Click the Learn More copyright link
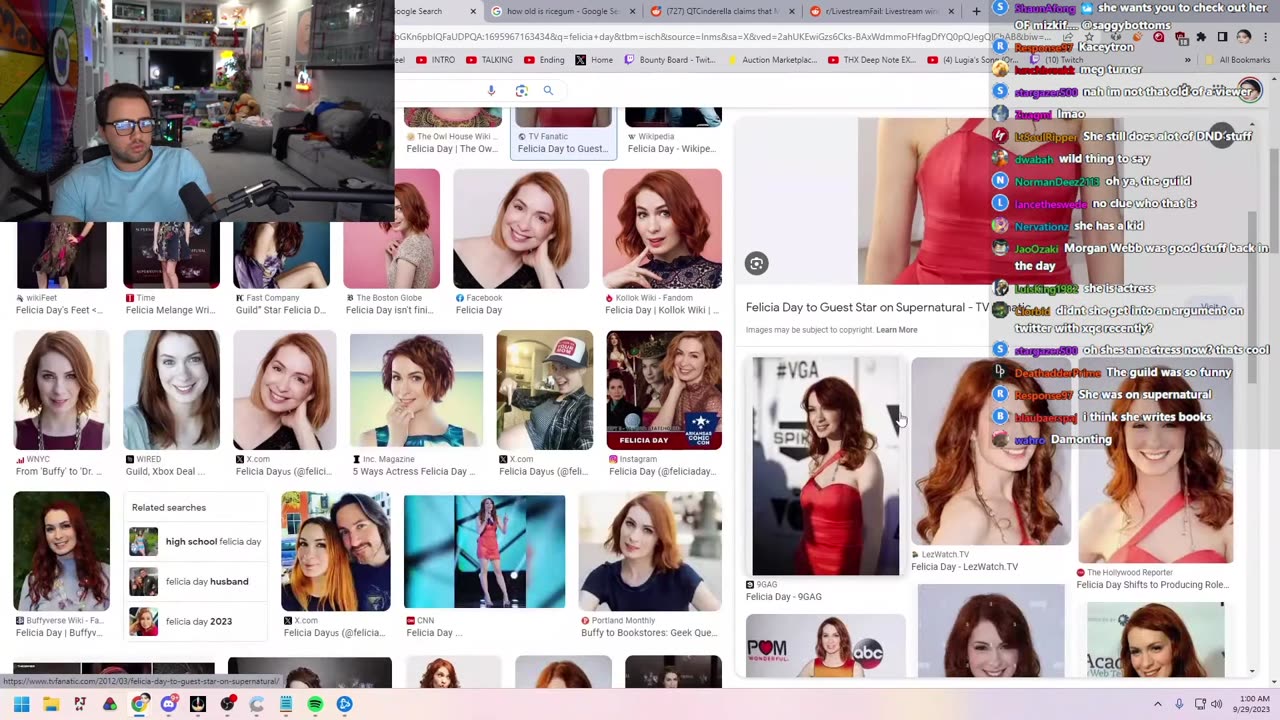Image resolution: width=1280 pixels, height=720 pixels. click(896, 330)
